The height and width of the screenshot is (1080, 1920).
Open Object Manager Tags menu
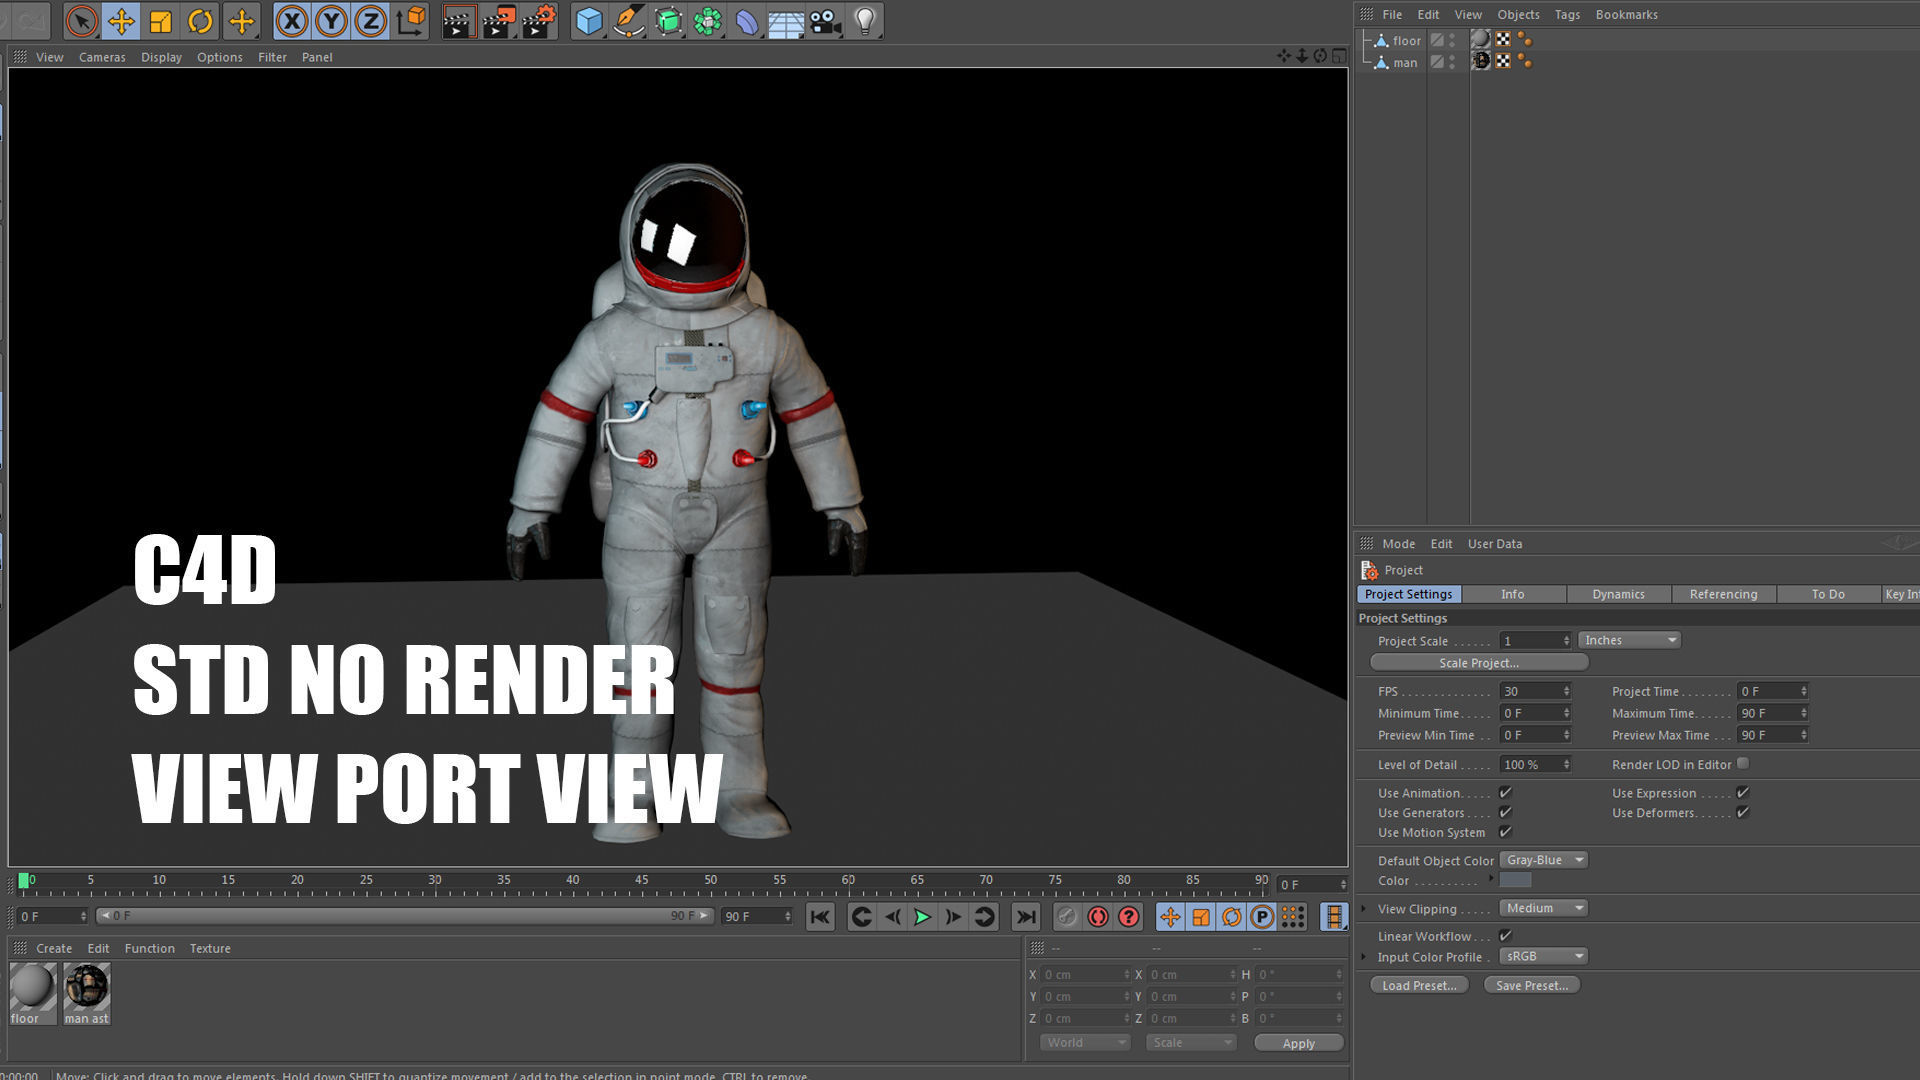tap(1567, 14)
